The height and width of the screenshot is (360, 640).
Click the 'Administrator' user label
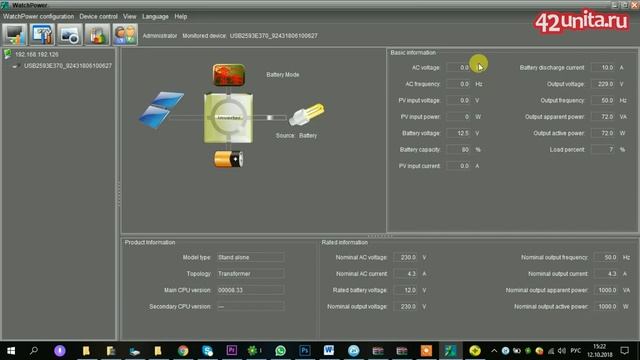coord(160,36)
